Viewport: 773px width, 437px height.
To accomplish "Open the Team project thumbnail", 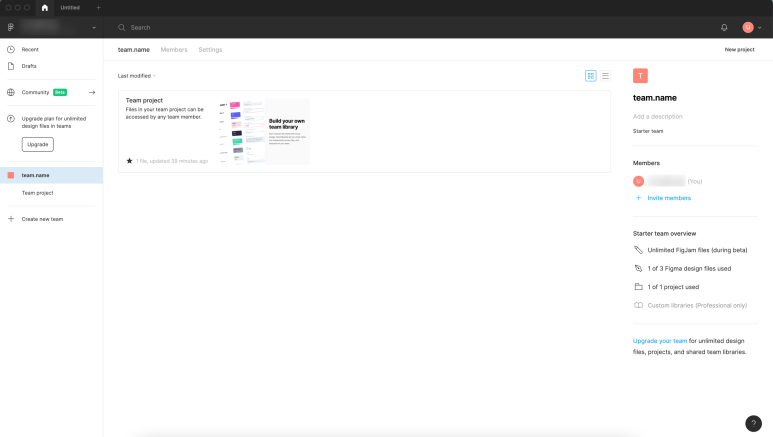I will tap(263, 131).
